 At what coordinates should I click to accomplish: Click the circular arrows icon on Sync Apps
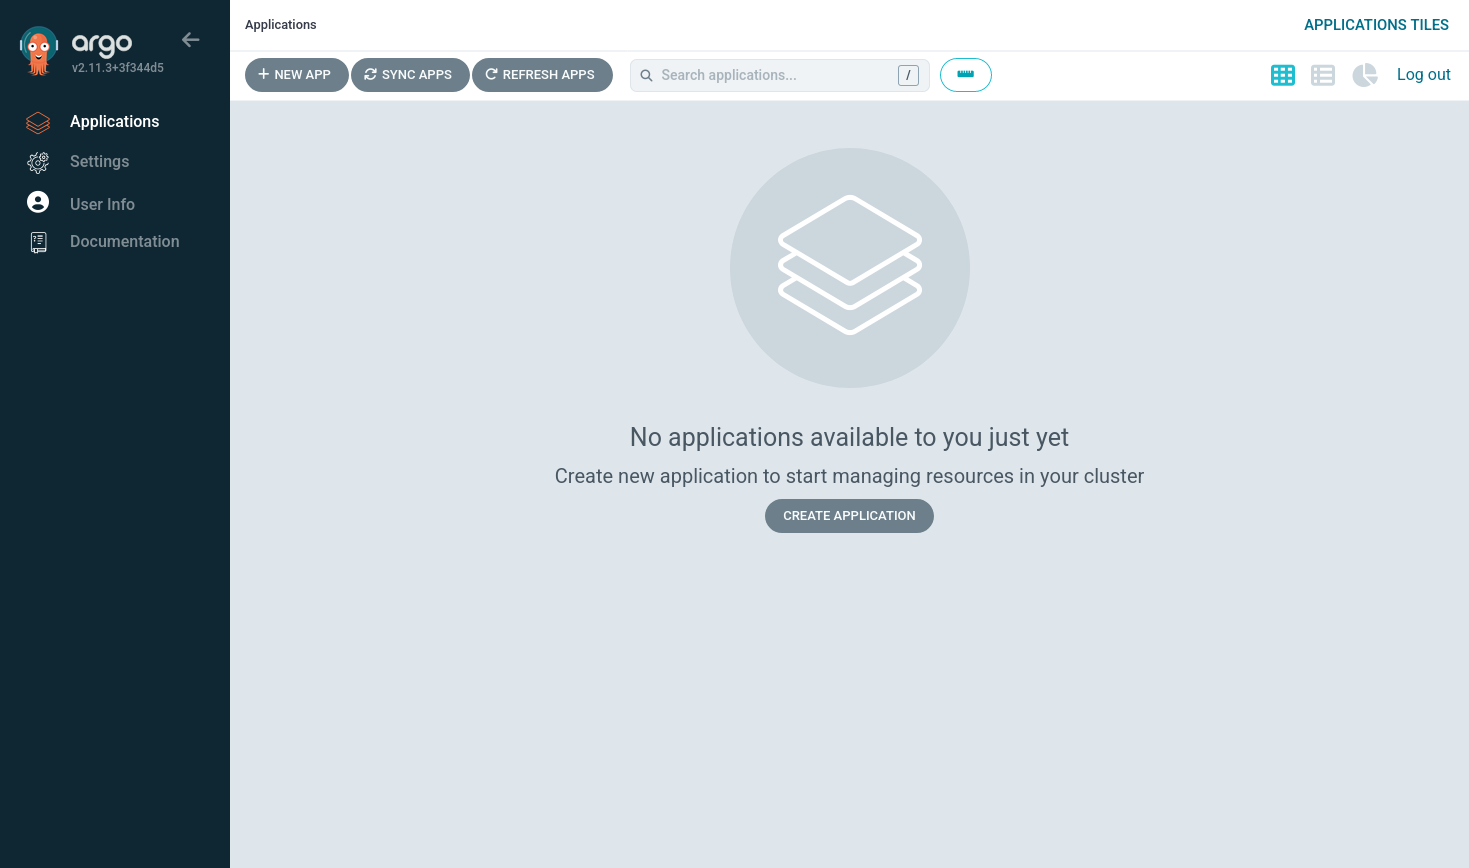370,74
